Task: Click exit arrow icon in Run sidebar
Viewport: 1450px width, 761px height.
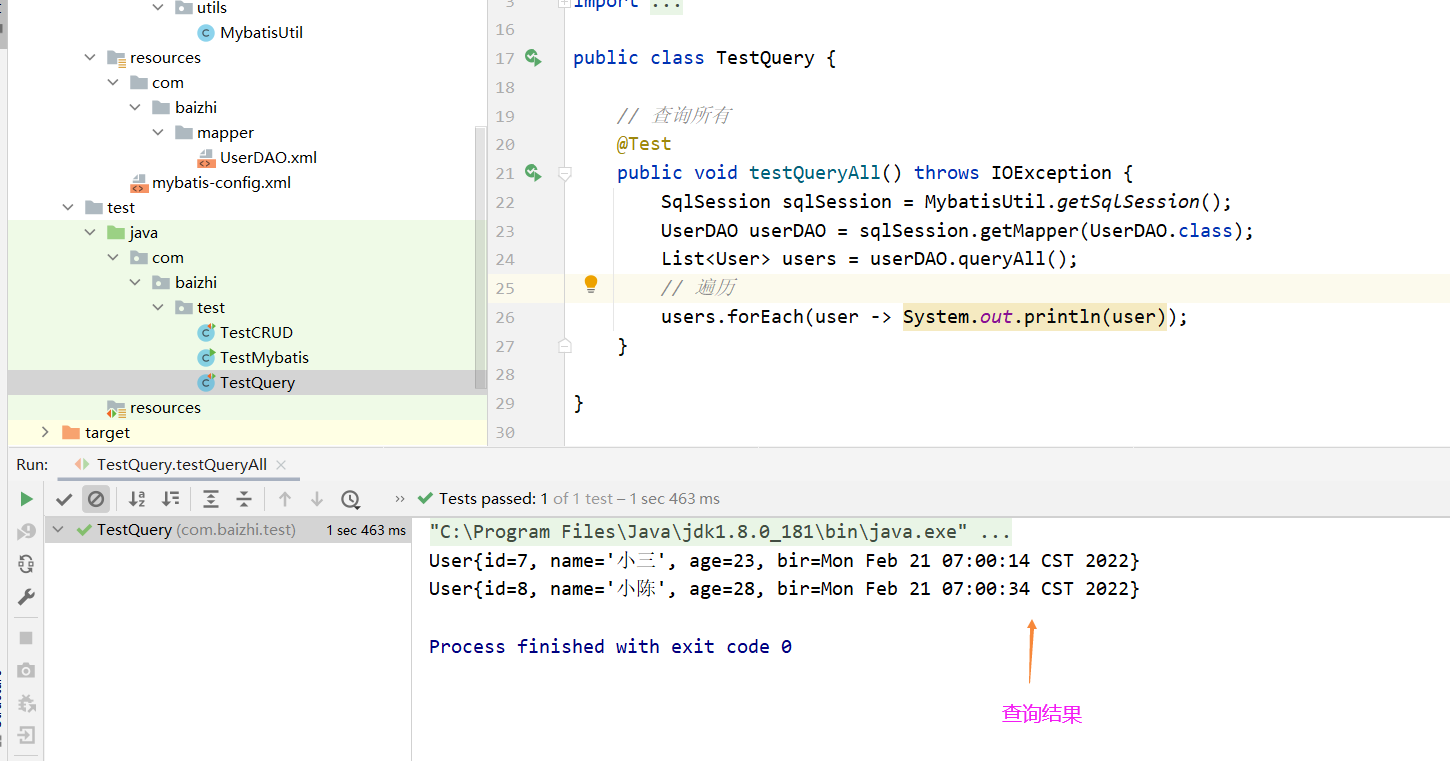Action: click(26, 736)
